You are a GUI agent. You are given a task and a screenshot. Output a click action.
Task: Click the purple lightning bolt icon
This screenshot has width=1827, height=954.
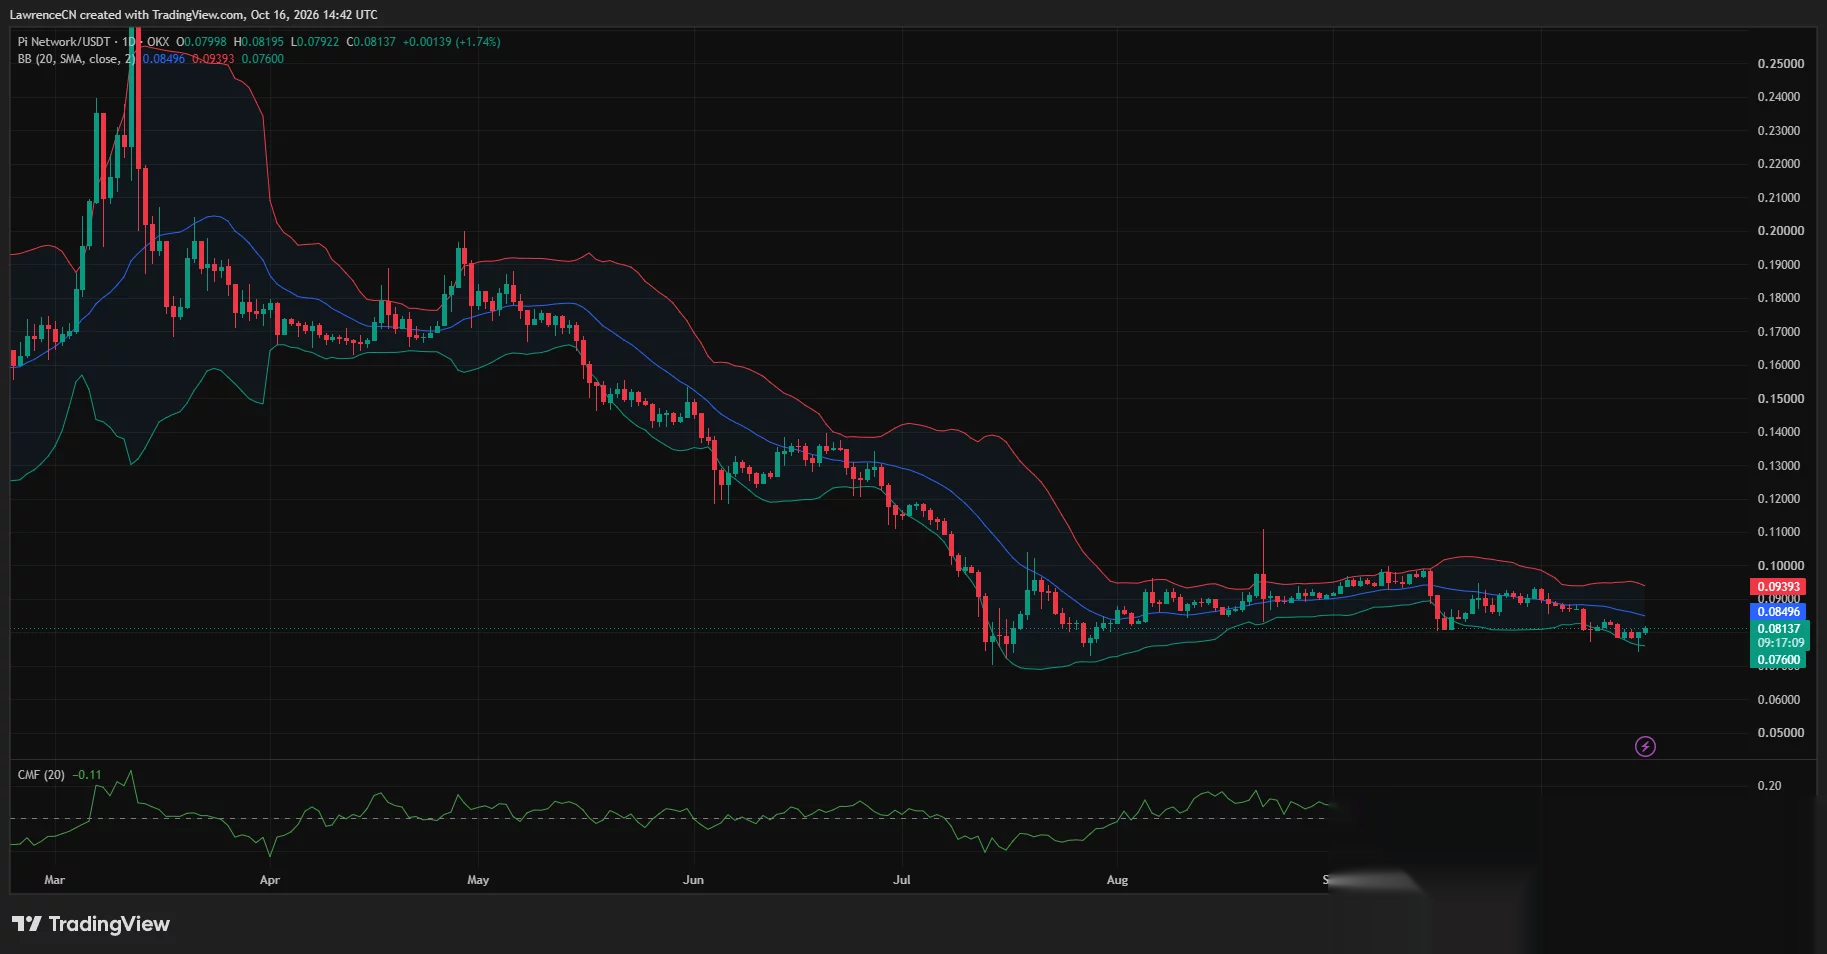1645,746
